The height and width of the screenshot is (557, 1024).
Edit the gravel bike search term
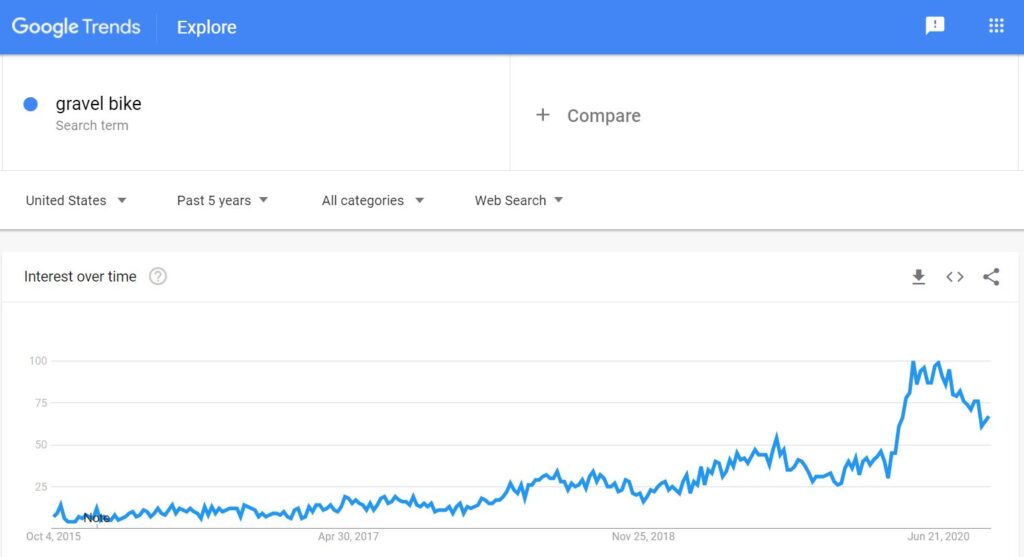tap(99, 103)
